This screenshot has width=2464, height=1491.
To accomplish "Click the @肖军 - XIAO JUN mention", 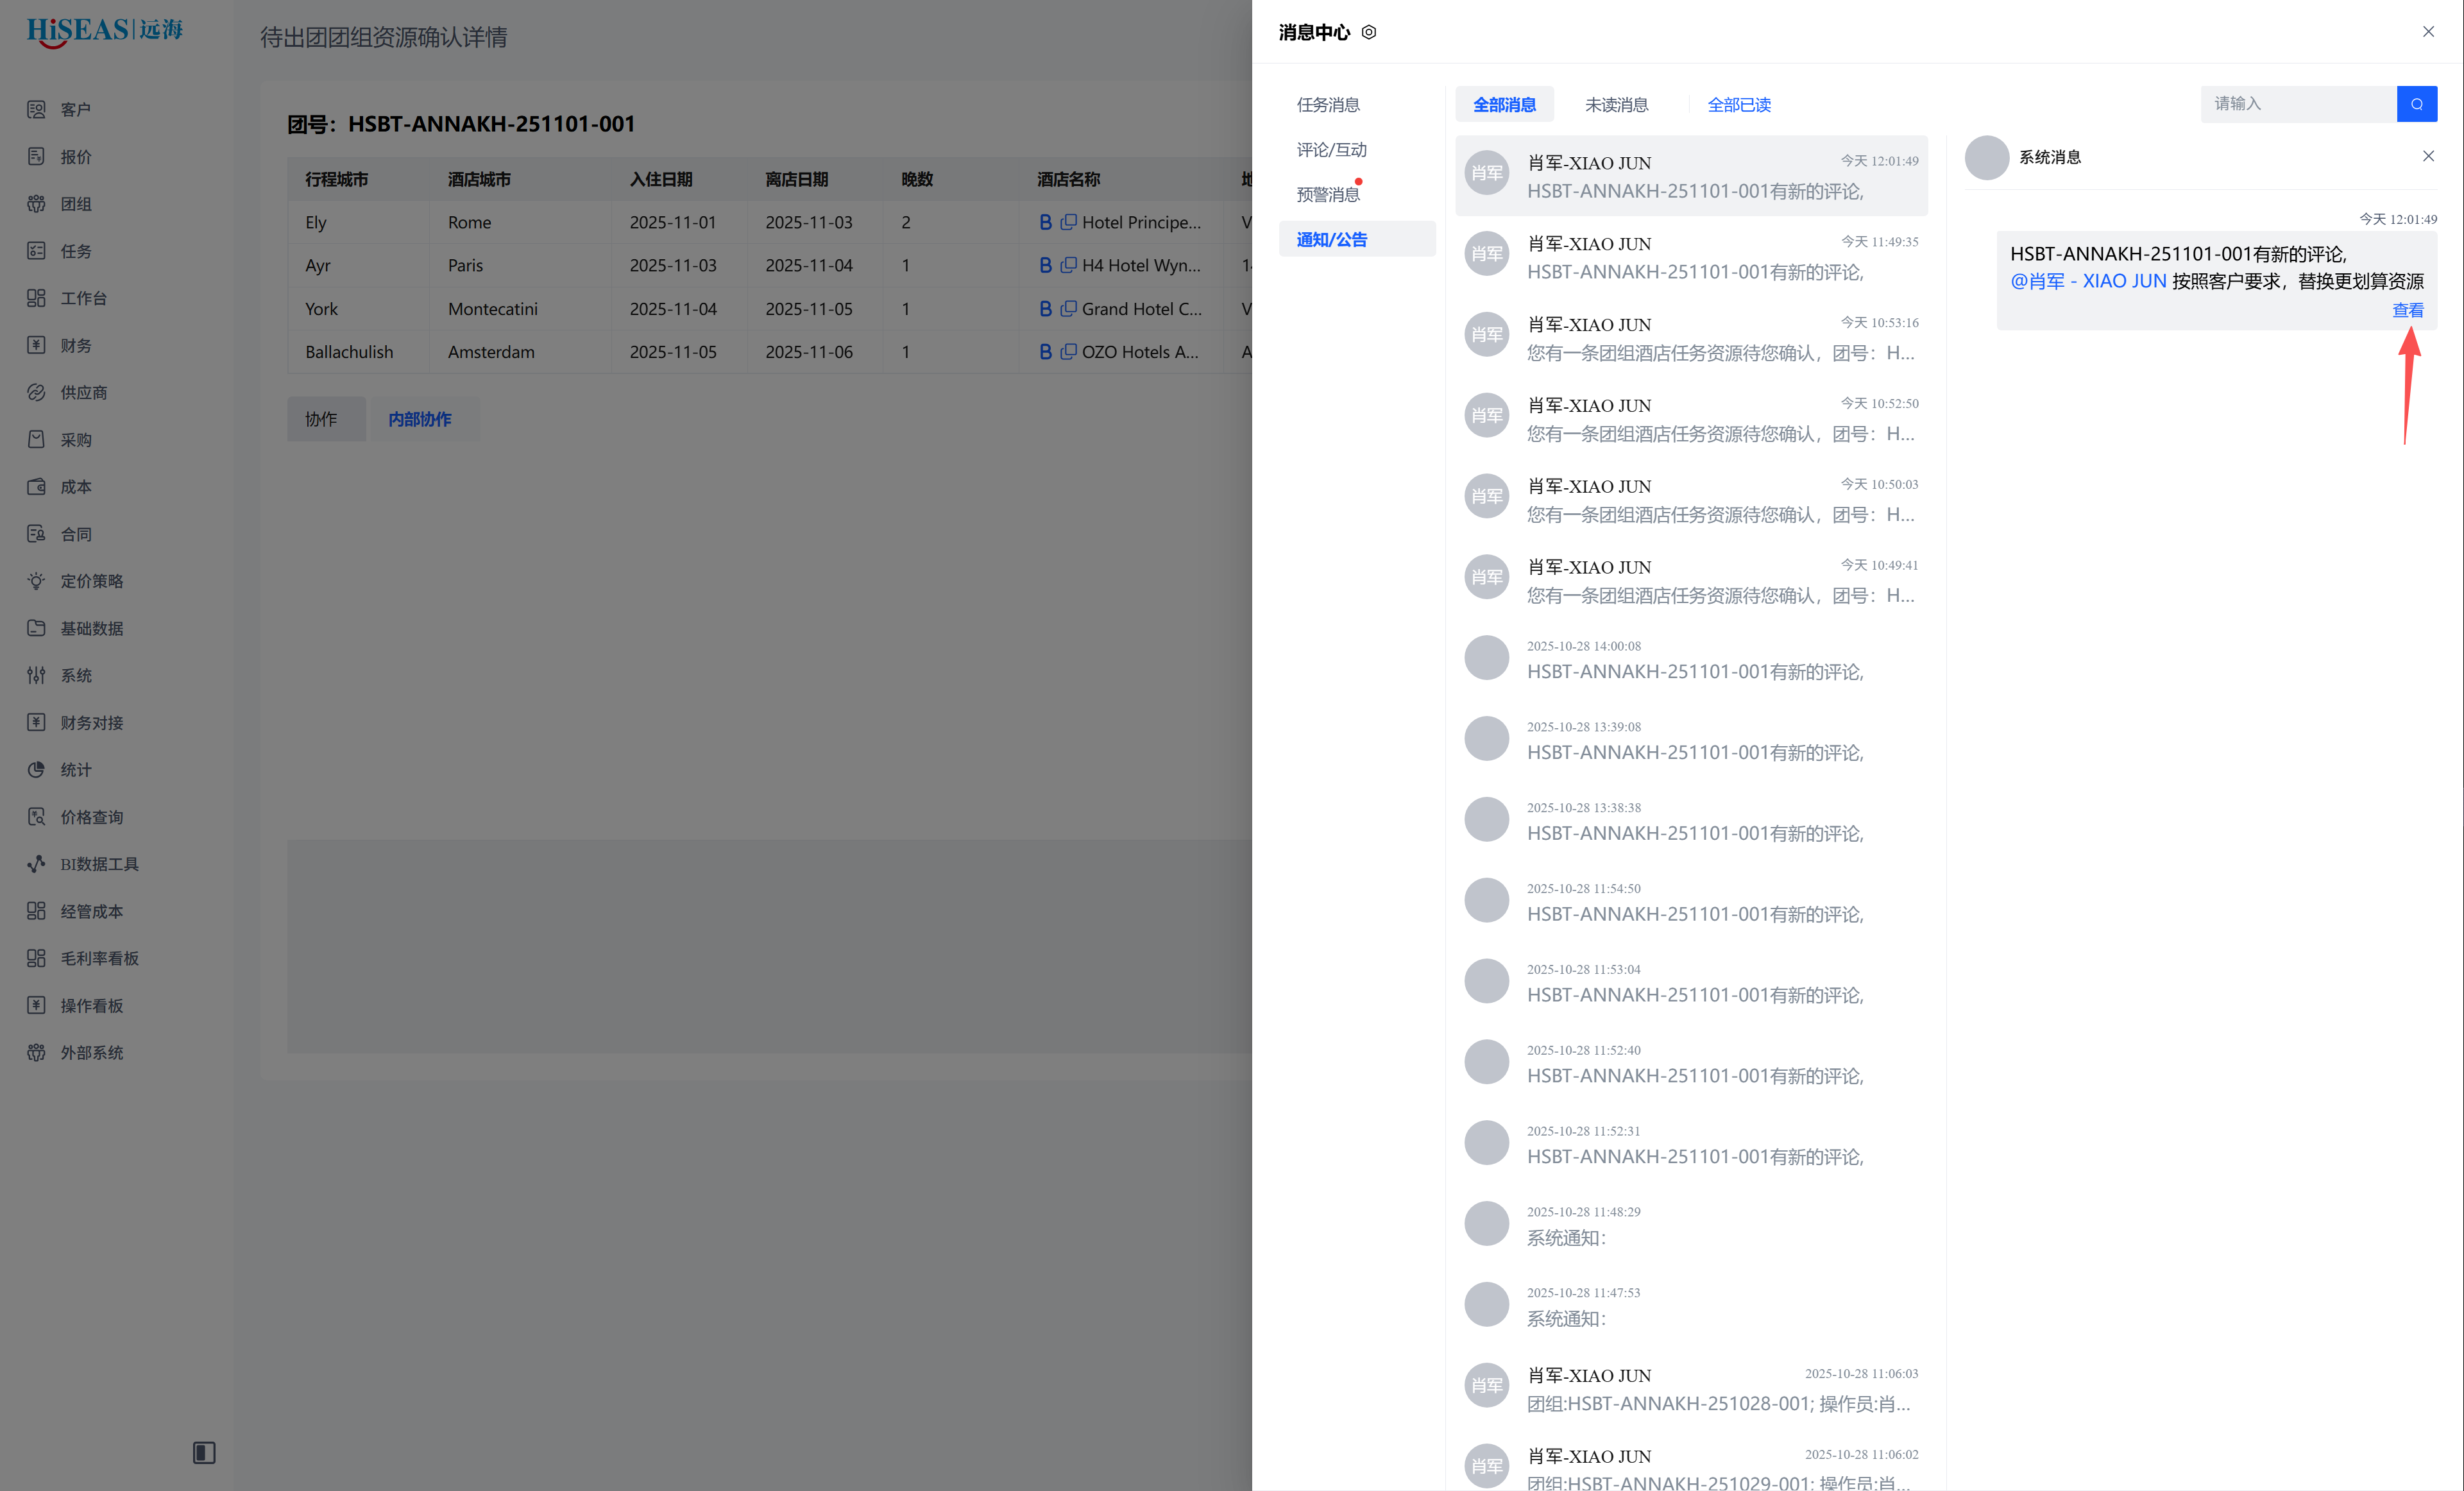I will pos(2087,281).
